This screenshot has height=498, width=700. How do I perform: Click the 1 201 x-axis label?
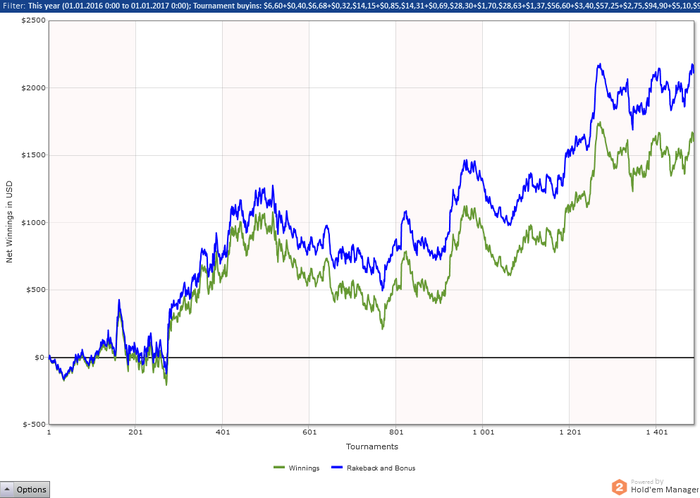tap(570, 432)
